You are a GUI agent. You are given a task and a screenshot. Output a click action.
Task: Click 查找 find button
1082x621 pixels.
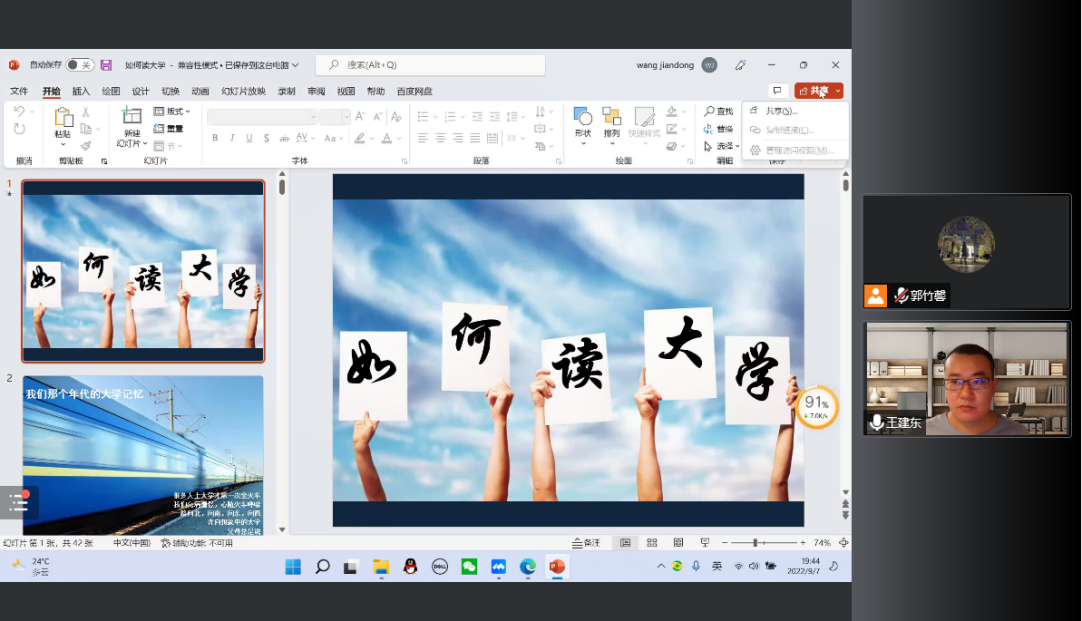[719, 111]
